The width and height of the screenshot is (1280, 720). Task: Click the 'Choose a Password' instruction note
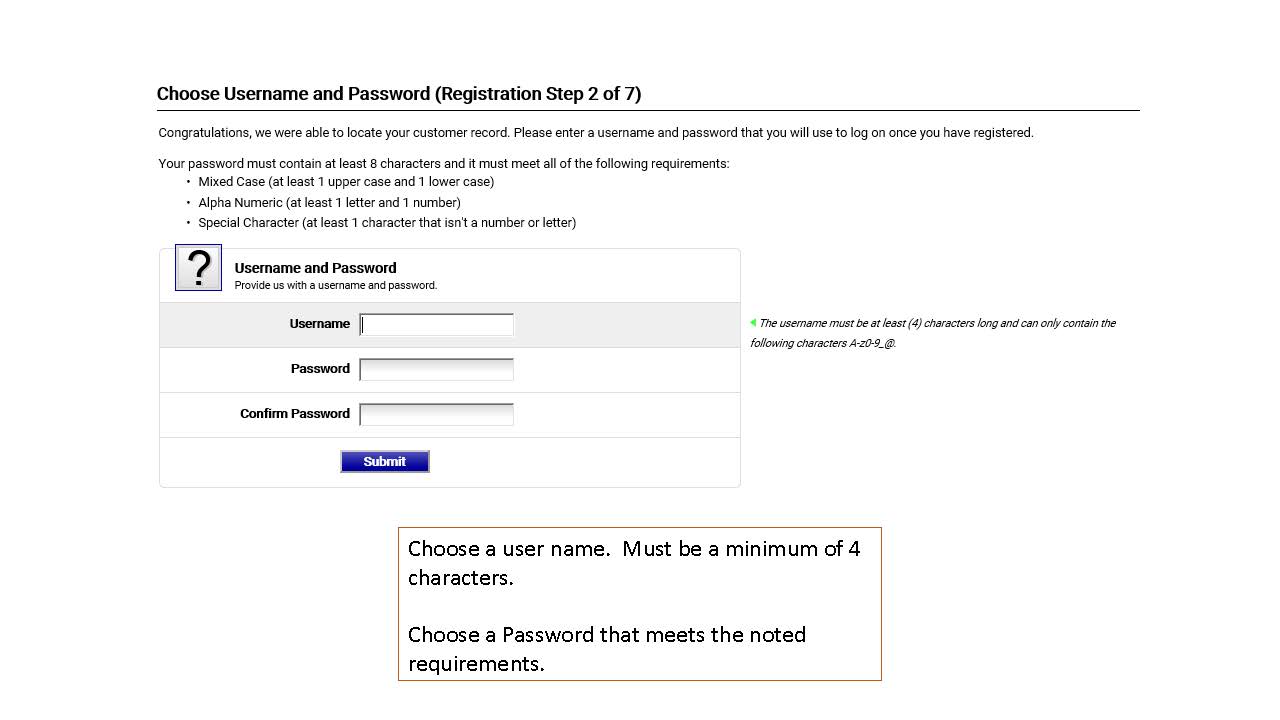[x=606, y=649]
